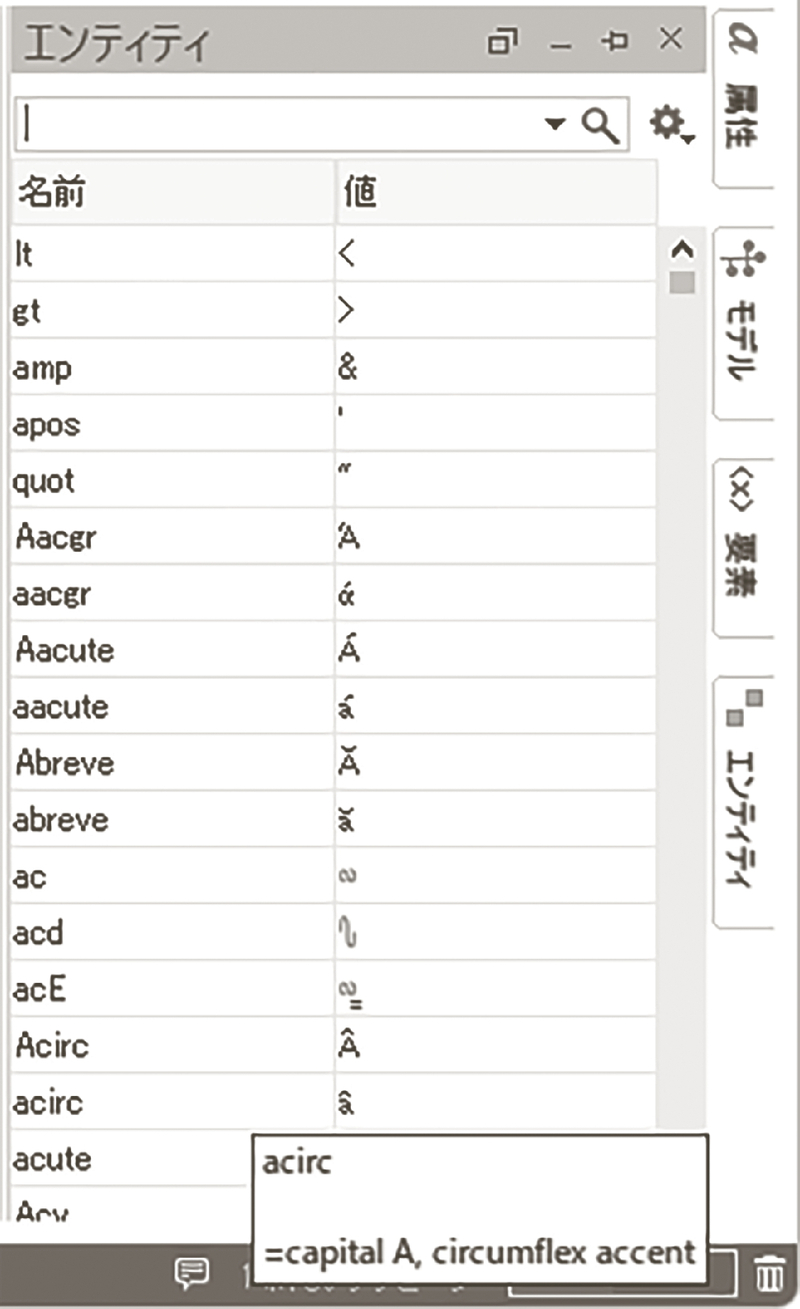Open the gear settings menu
The width and height of the screenshot is (800, 1309).
668,124
